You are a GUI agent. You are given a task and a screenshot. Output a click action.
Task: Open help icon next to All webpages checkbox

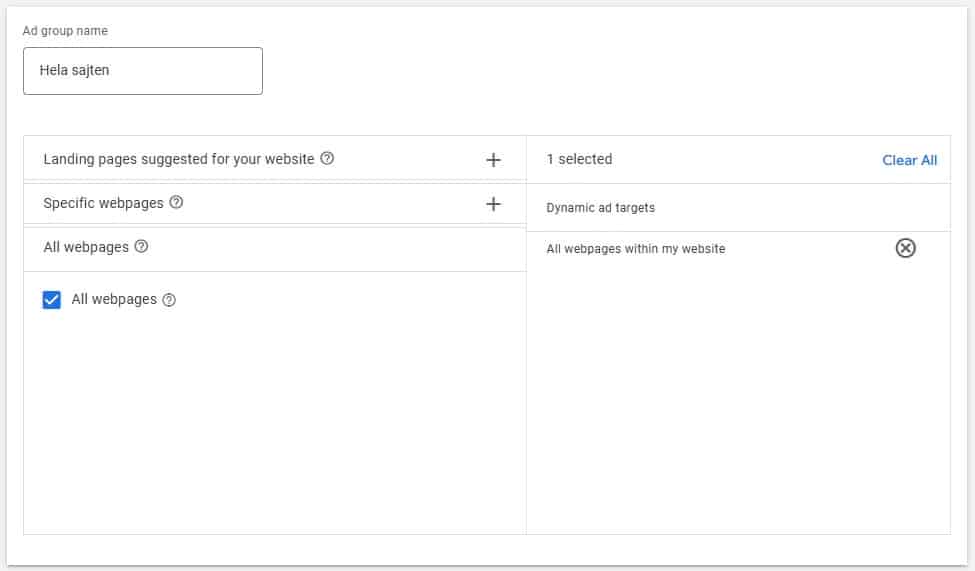tap(169, 300)
